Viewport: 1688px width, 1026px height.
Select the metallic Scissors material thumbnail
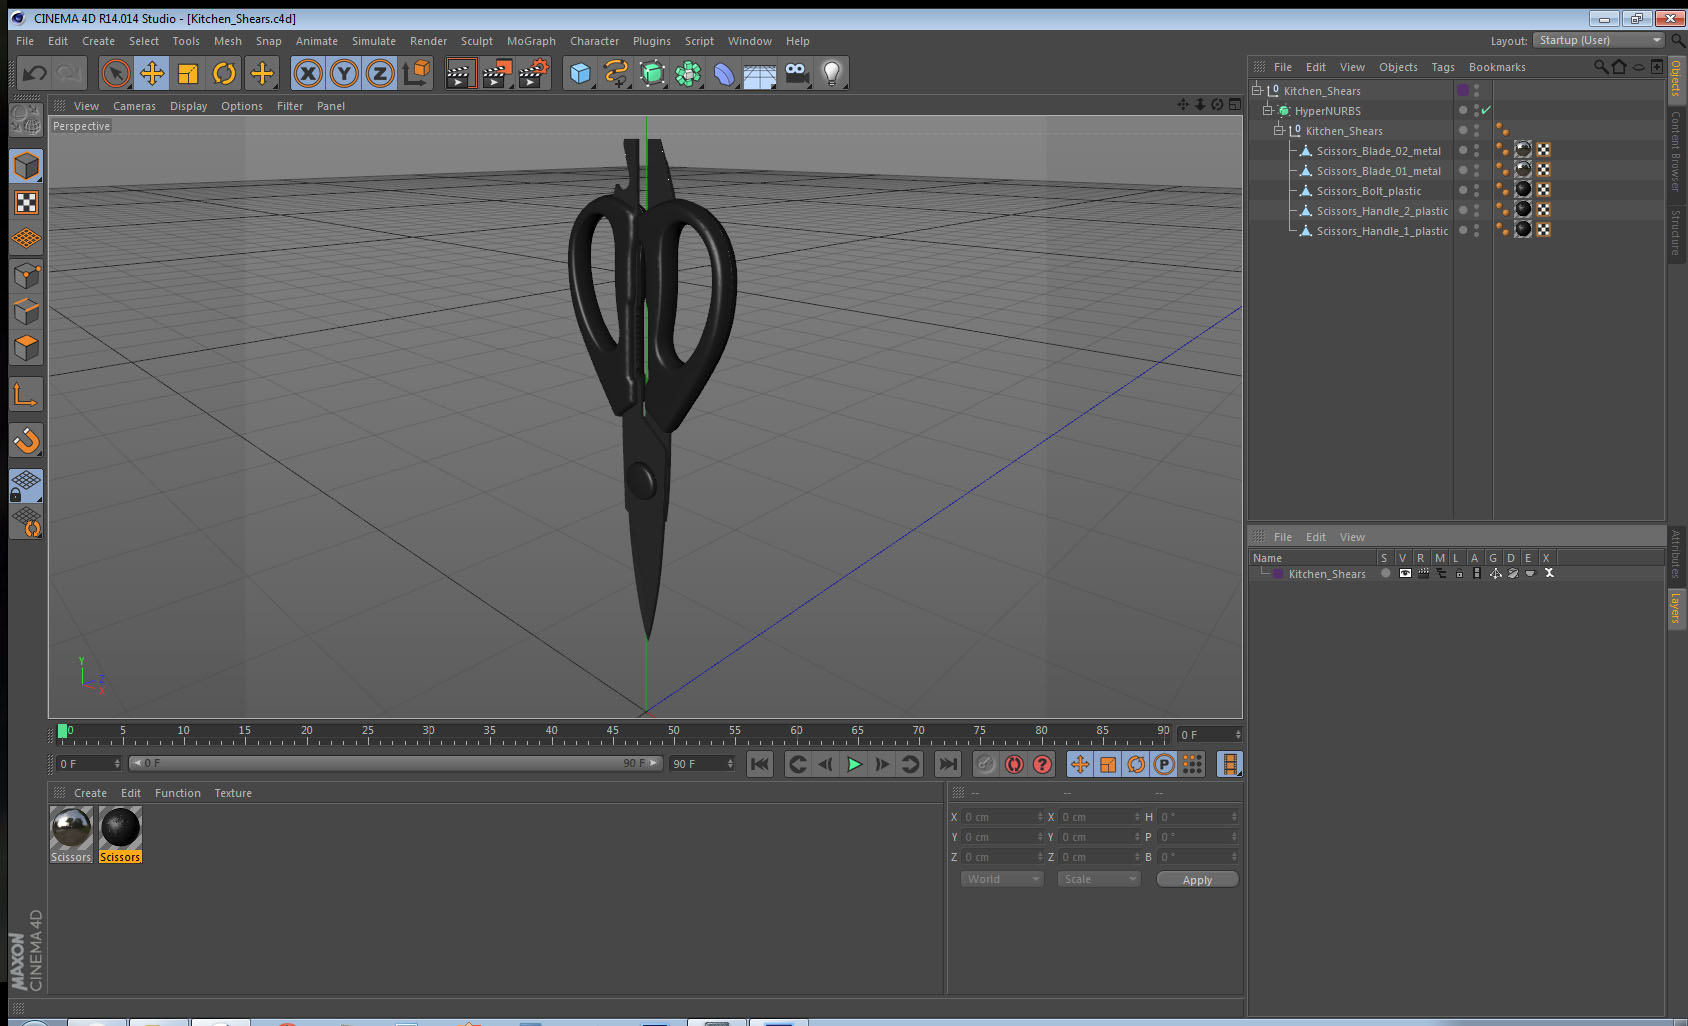71,829
